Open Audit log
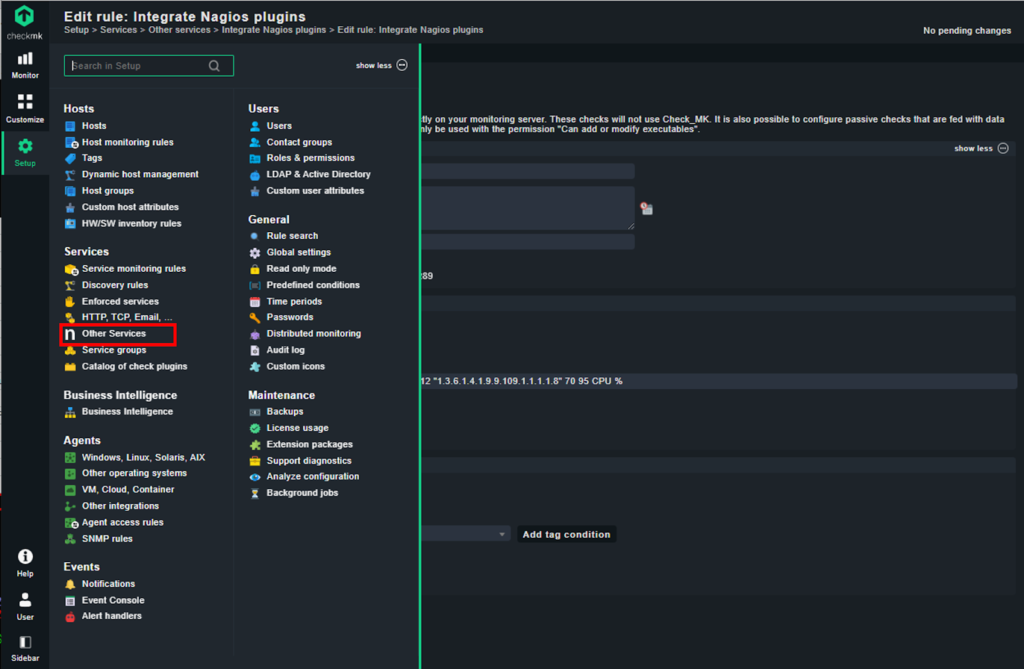Image resolution: width=1024 pixels, height=669 pixels. (285, 350)
